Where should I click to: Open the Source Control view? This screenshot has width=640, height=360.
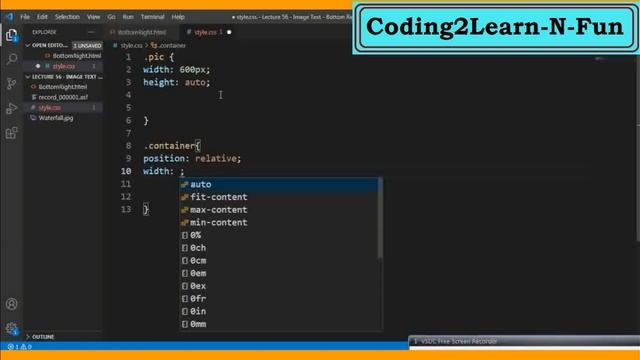12,84
